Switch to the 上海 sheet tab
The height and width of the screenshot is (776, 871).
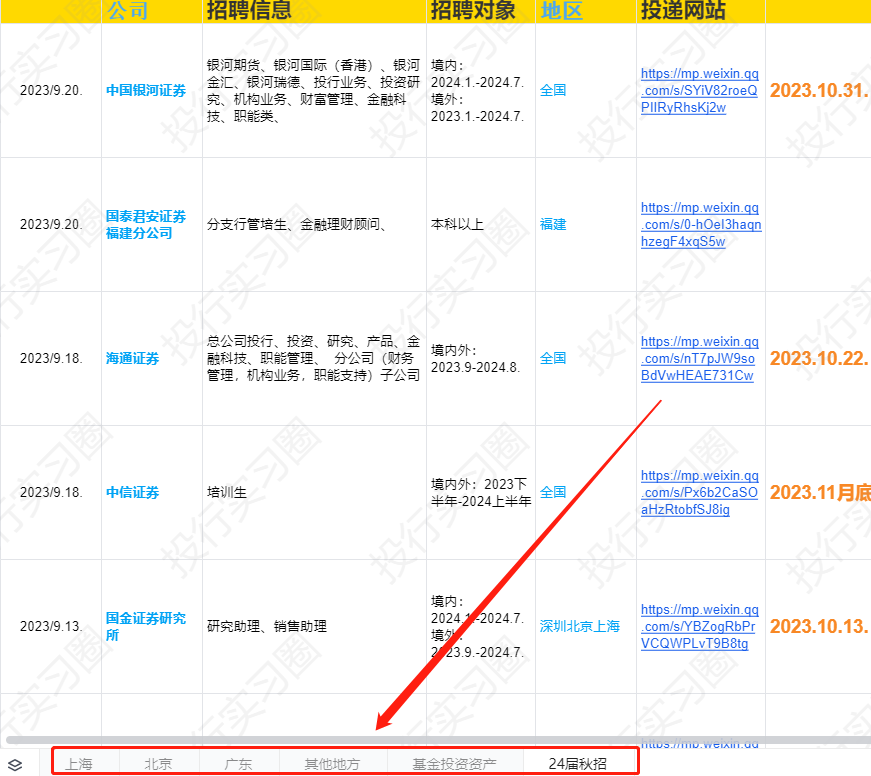tap(79, 764)
